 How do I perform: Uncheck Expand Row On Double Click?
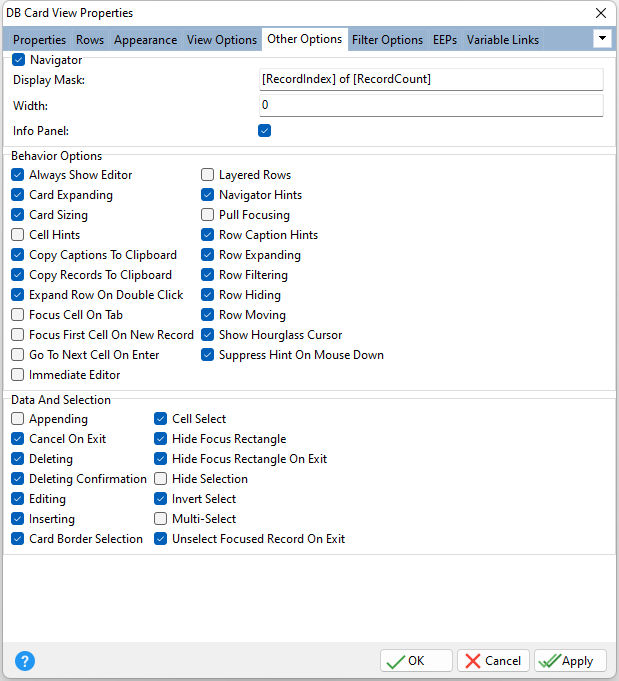pyautogui.click(x=17, y=294)
